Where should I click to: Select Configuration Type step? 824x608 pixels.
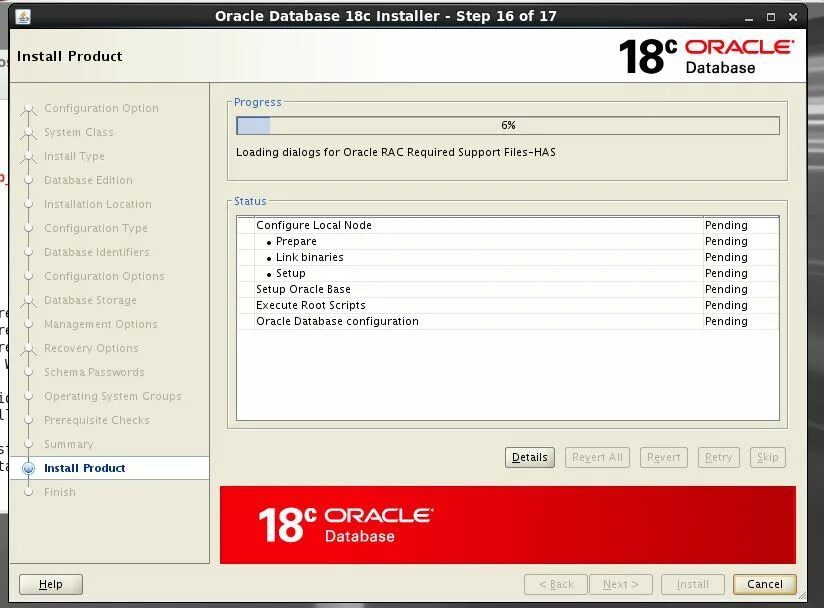click(96, 229)
